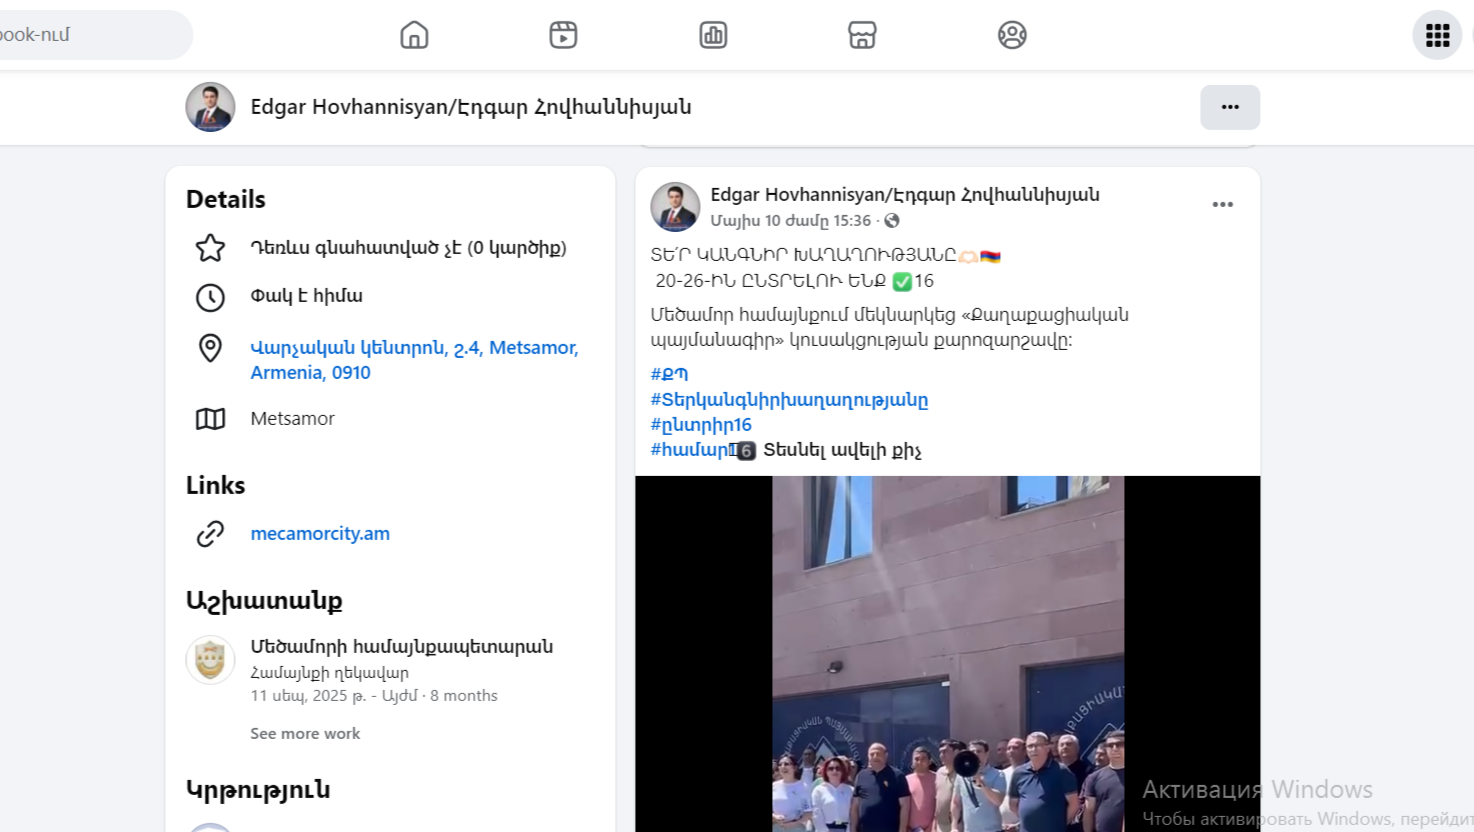Click the location pin icon
1474x832 pixels.
[210, 348]
